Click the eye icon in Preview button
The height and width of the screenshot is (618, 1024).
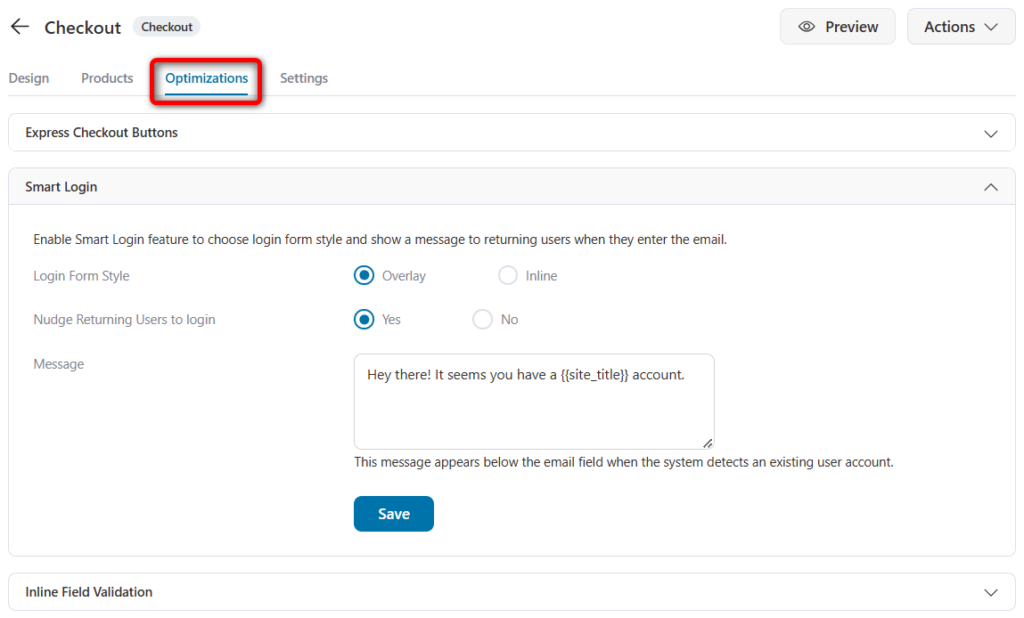tap(807, 27)
